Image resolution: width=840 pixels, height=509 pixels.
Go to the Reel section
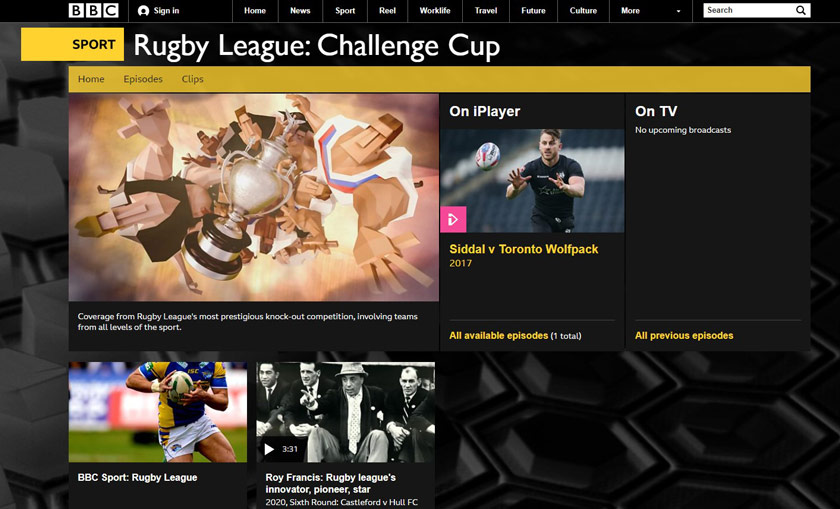[x=387, y=11]
